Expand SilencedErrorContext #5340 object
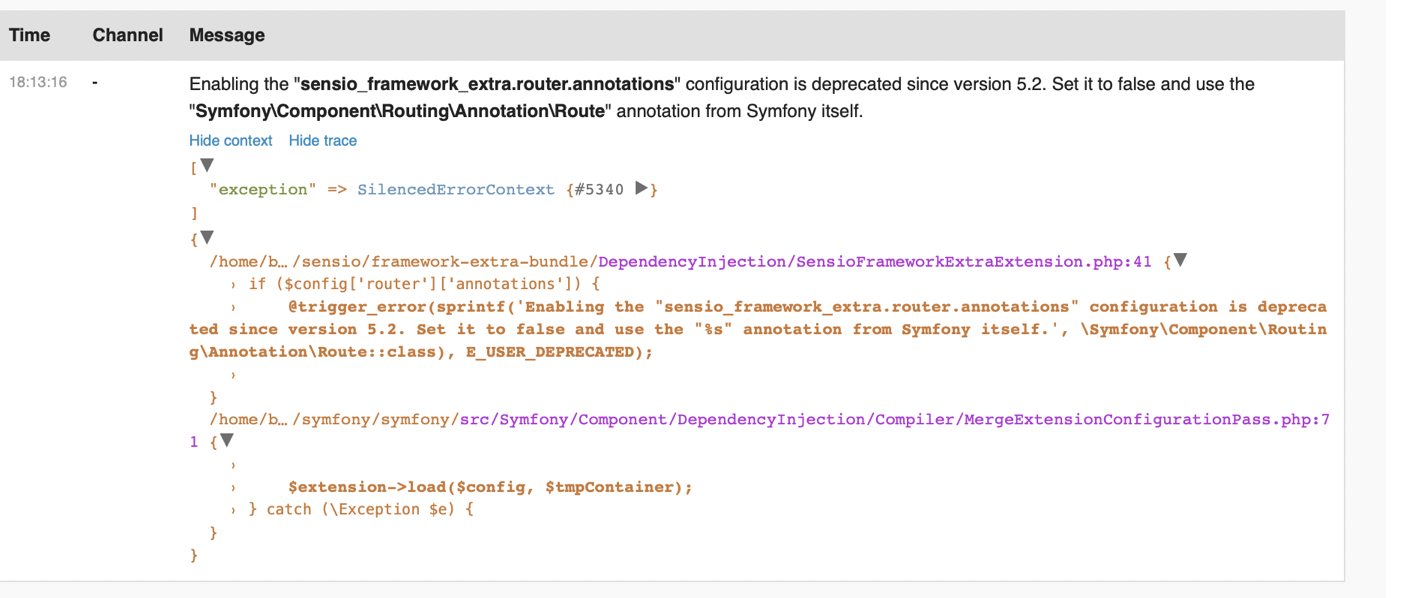Screen dimensions: 1410x598 (642, 188)
